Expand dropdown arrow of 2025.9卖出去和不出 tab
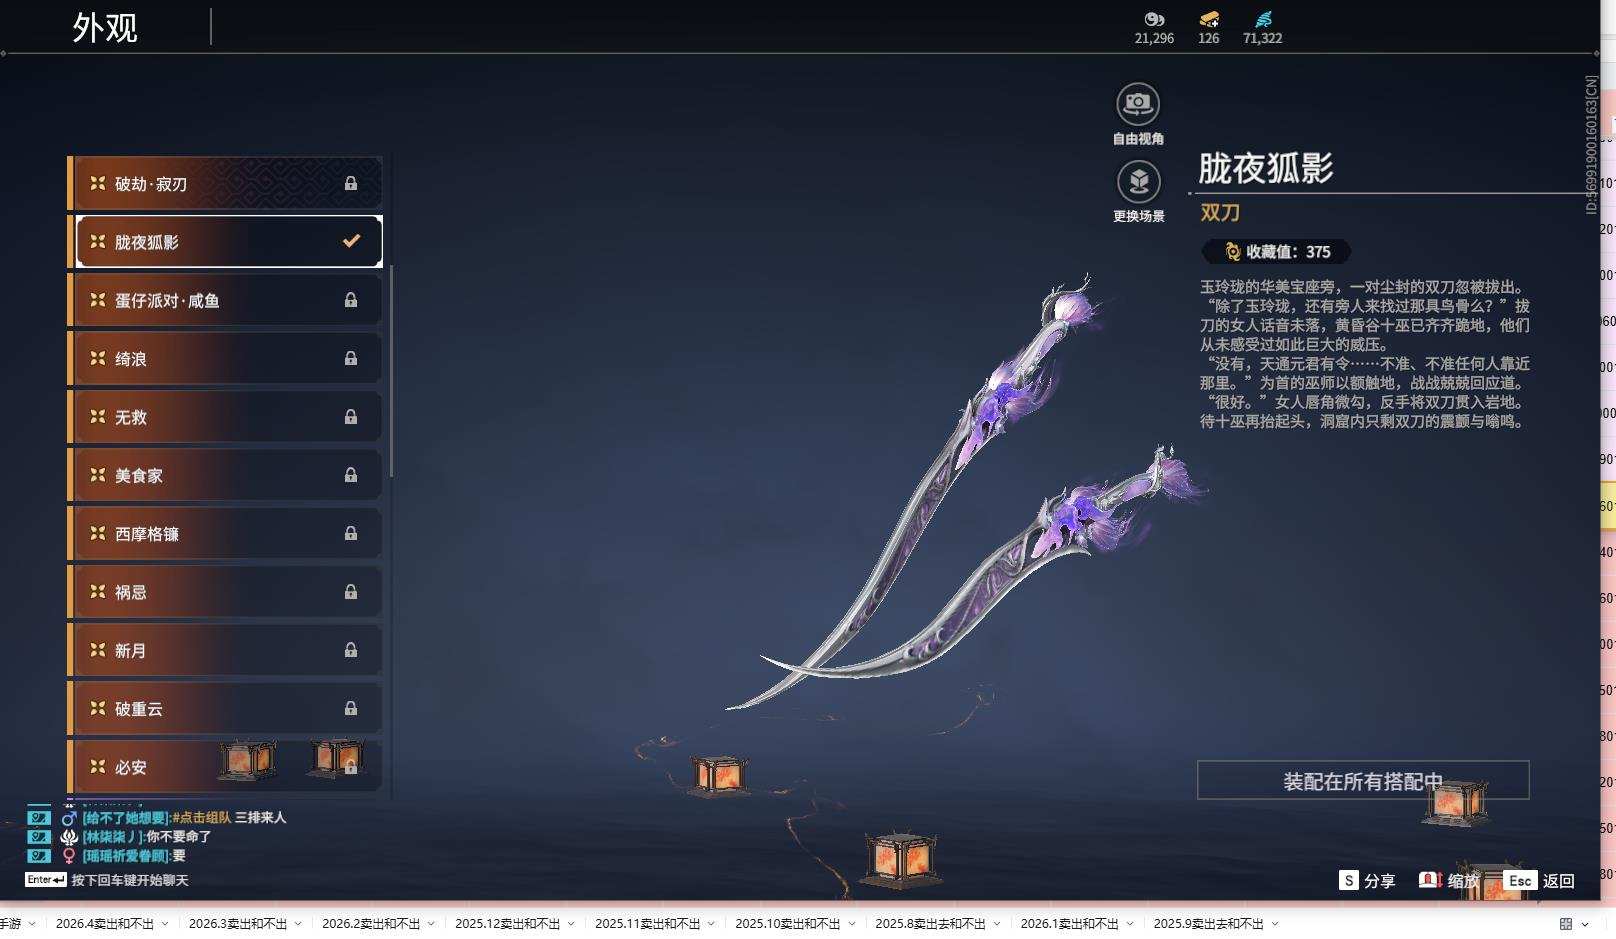 click(1275, 924)
